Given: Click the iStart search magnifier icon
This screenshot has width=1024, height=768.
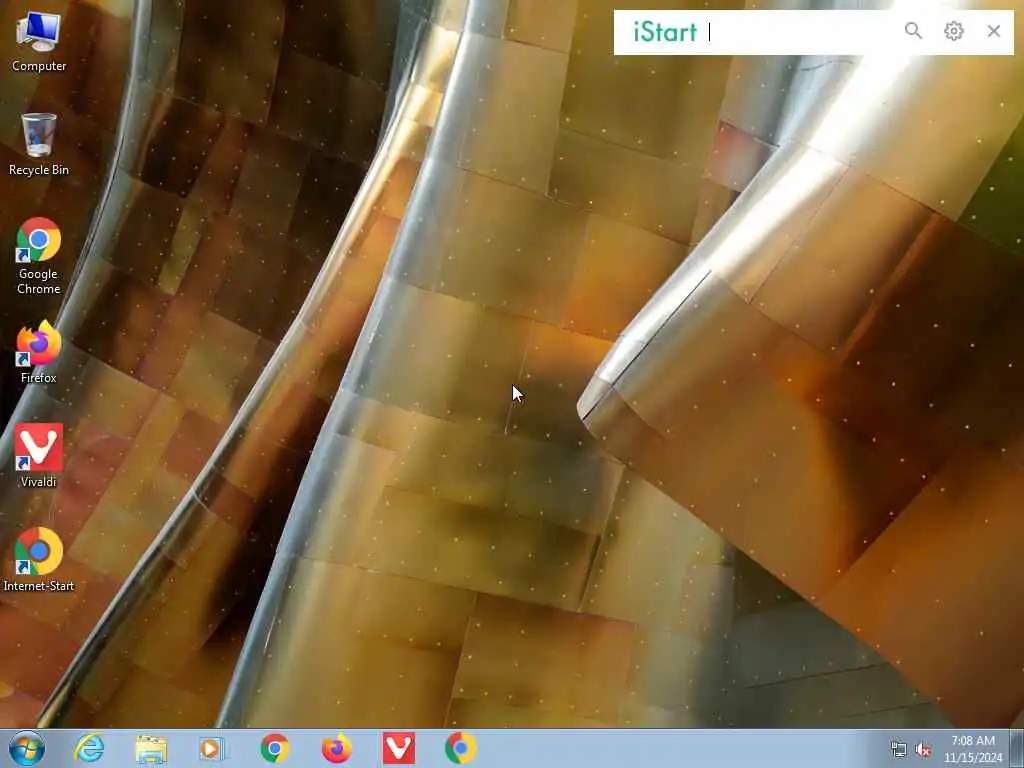Looking at the screenshot, I should (x=913, y=31).
